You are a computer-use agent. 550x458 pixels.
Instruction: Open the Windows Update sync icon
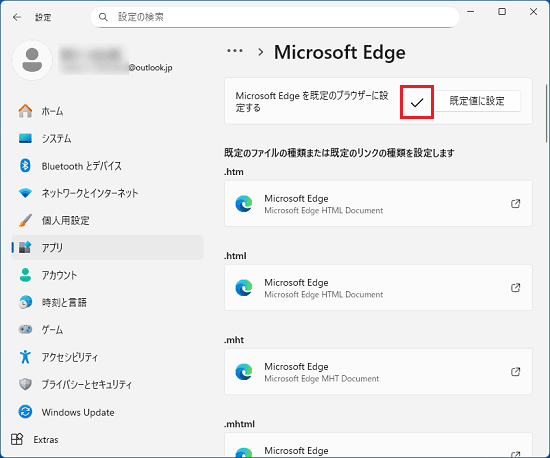coord(25,411)
